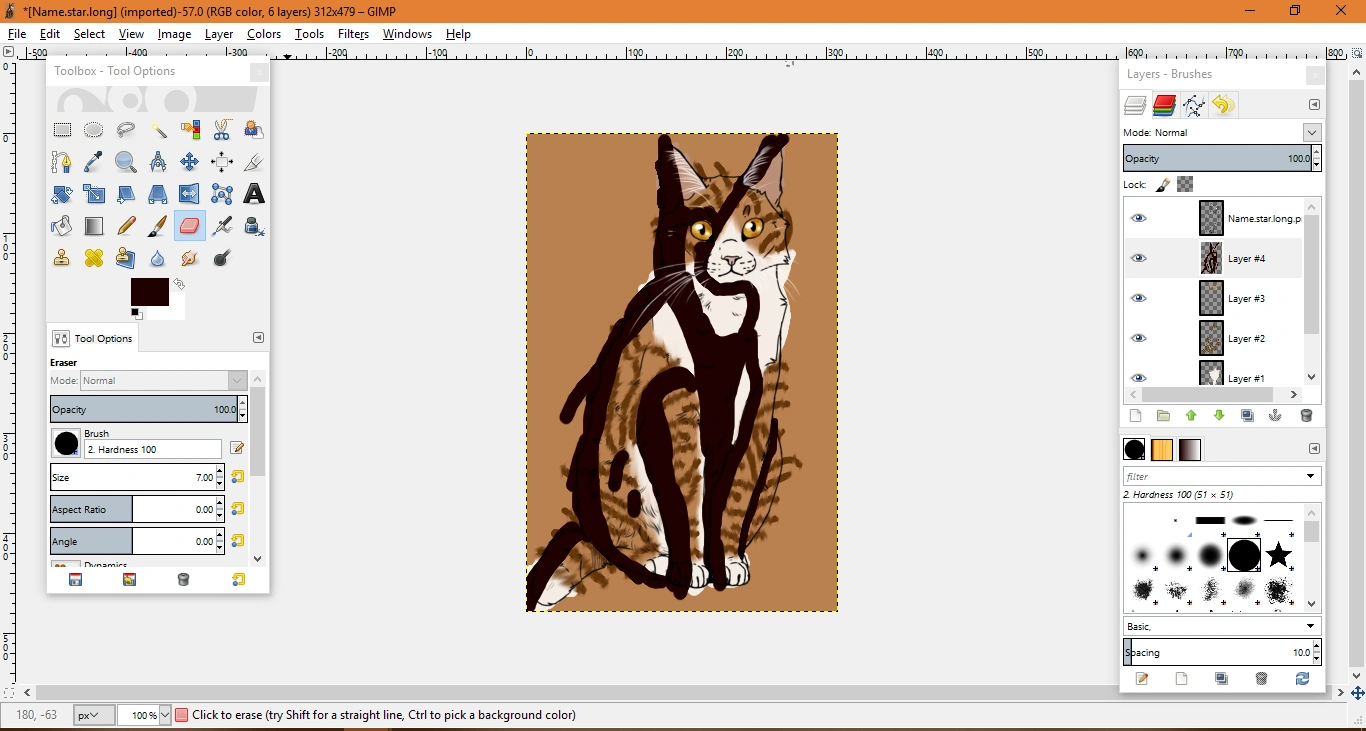Choose the Color Picker eyedropper tool
Image resolution: width=1366 pixels, height=731 pixels.
click(x=94, y=162)
